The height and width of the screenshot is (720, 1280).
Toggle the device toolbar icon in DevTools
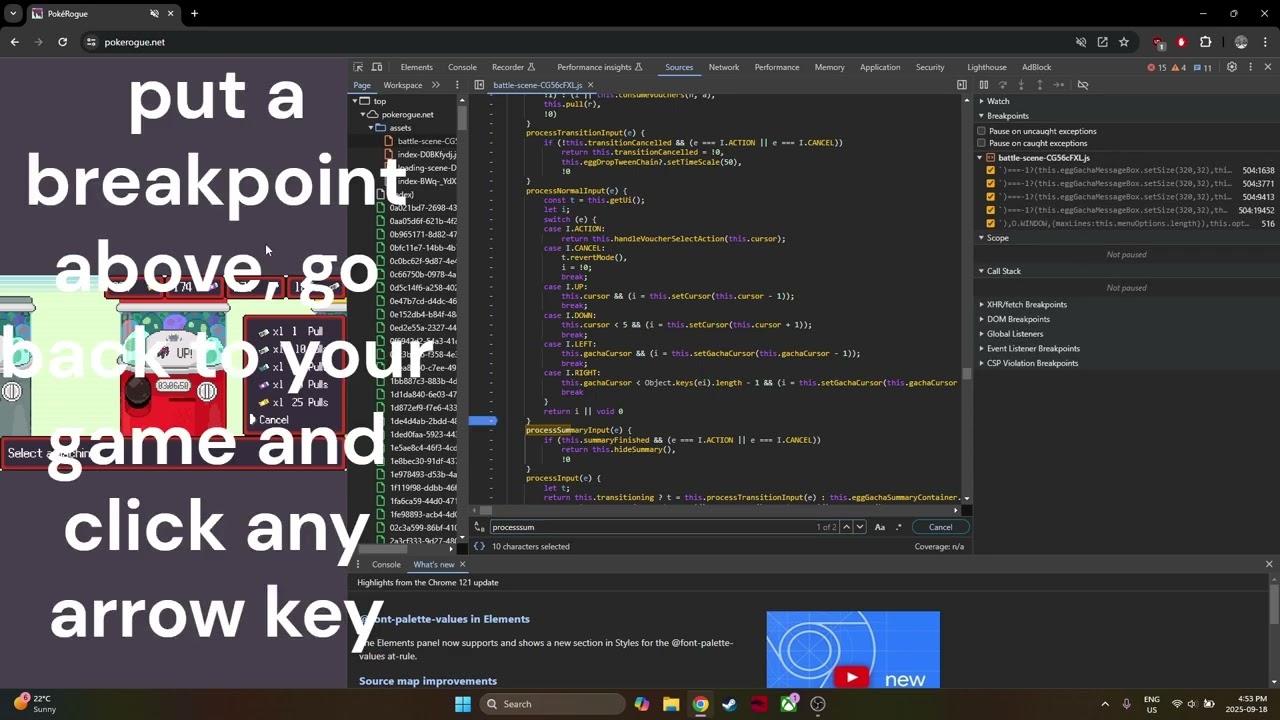[377, 67]
